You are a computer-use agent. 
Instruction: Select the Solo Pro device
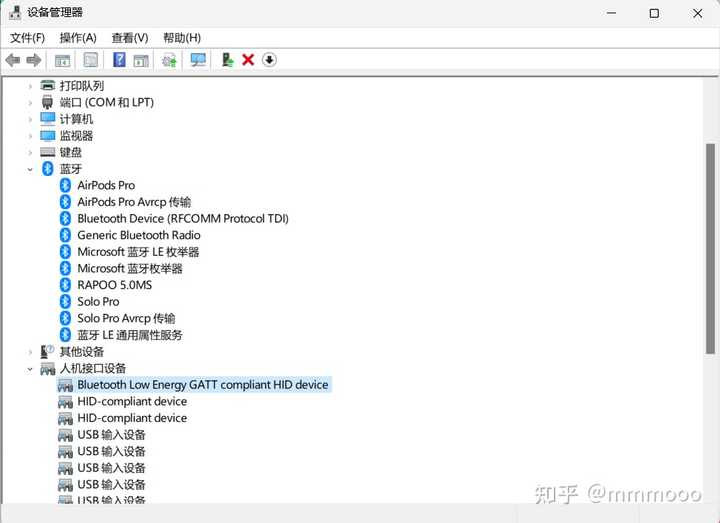tap(98, 302)
